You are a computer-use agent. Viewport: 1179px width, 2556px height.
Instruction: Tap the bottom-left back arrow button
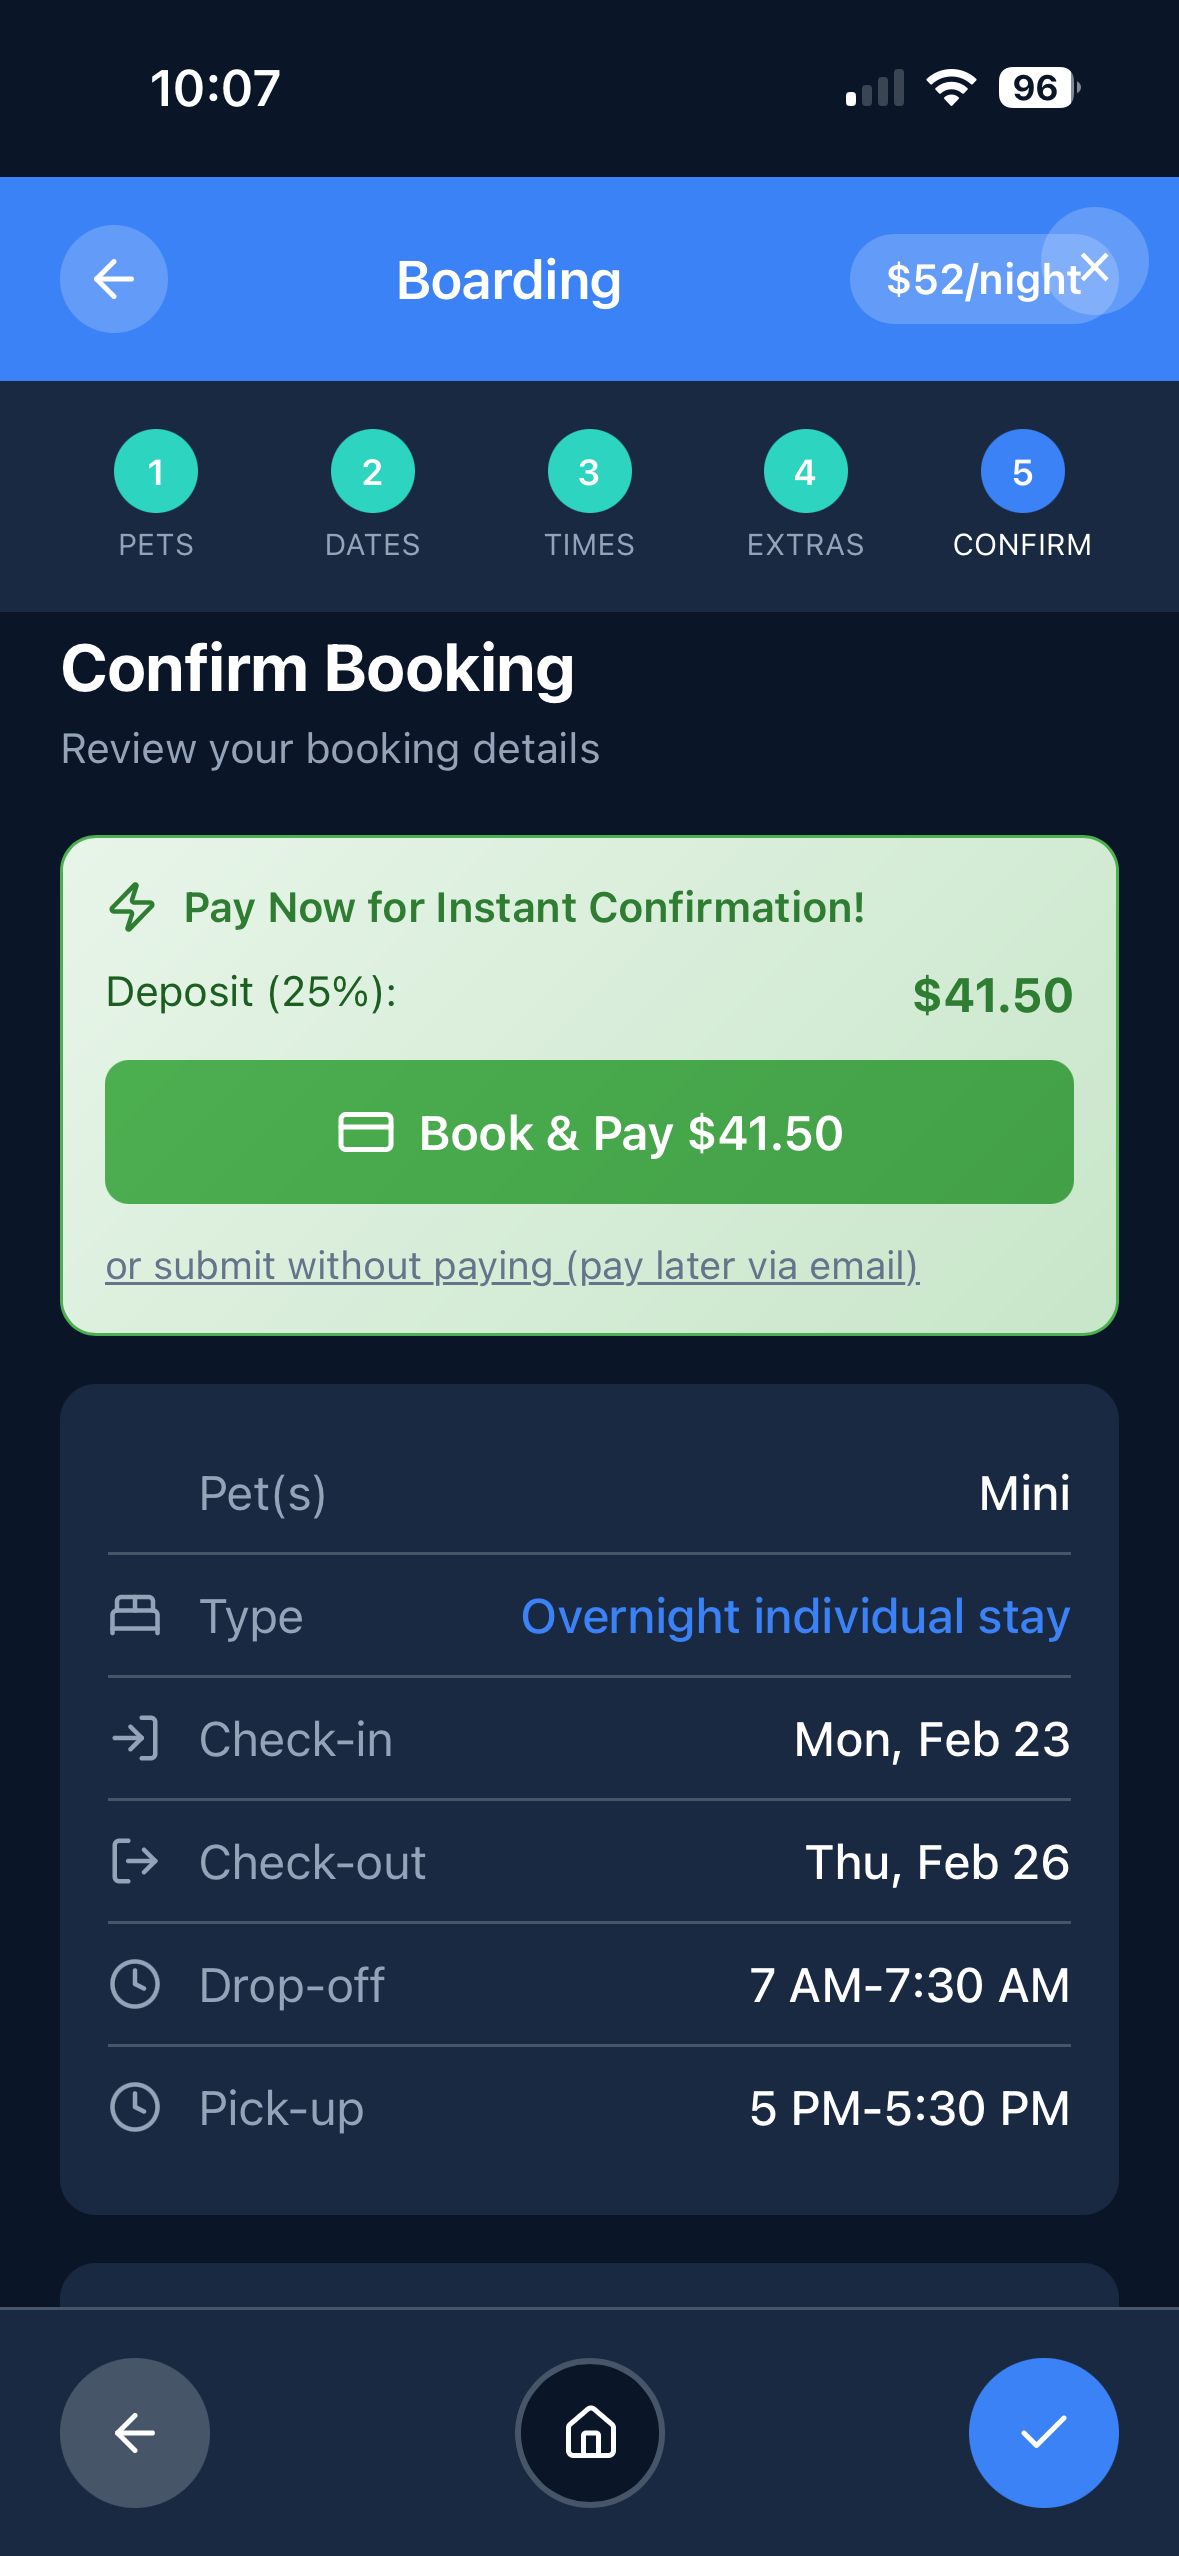pyautogui.click(x=135, y=2432)
